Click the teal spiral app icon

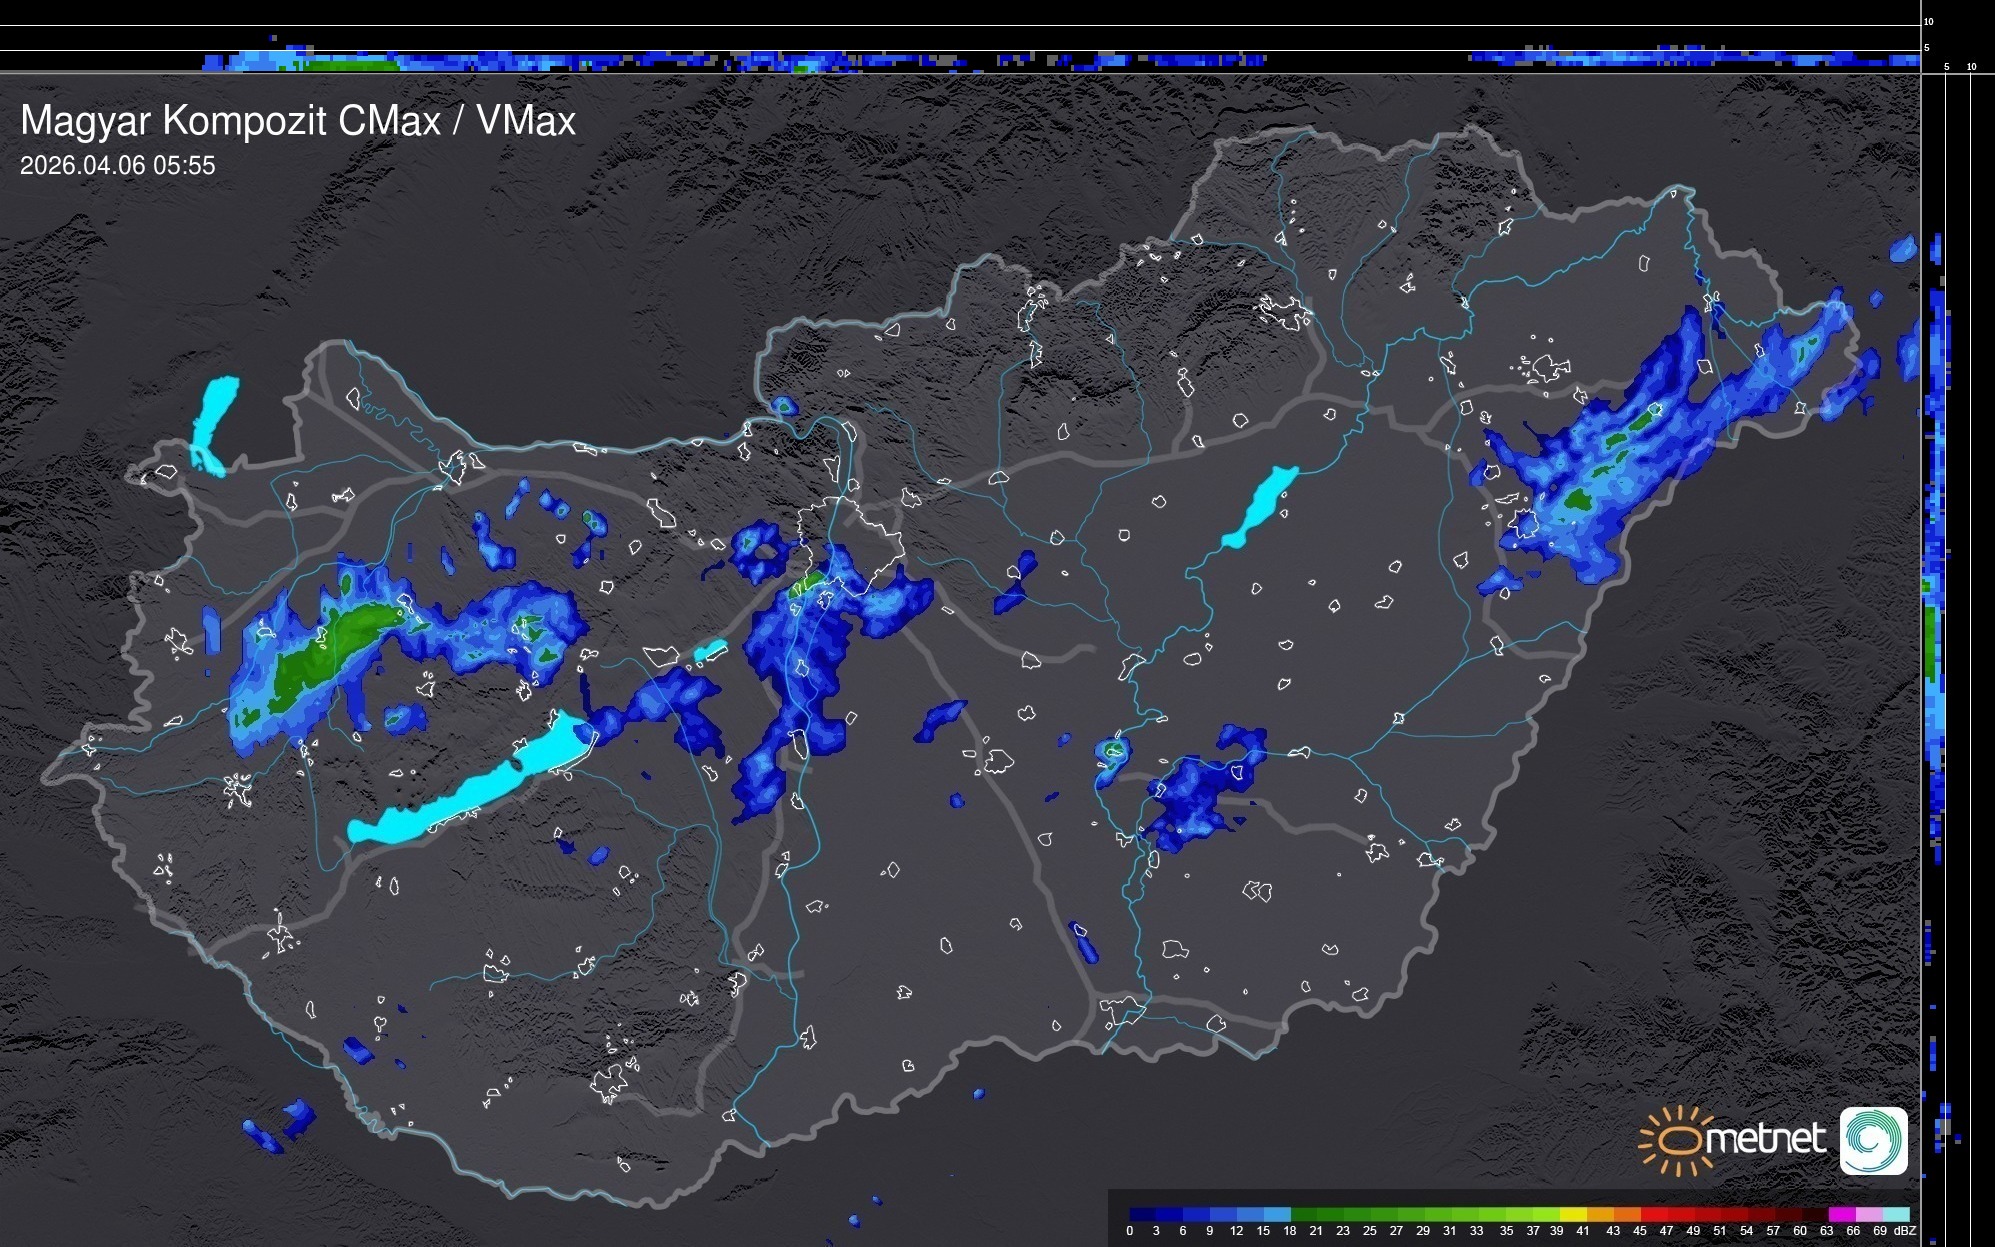pyautogui.click(x=1873, y=1140)
